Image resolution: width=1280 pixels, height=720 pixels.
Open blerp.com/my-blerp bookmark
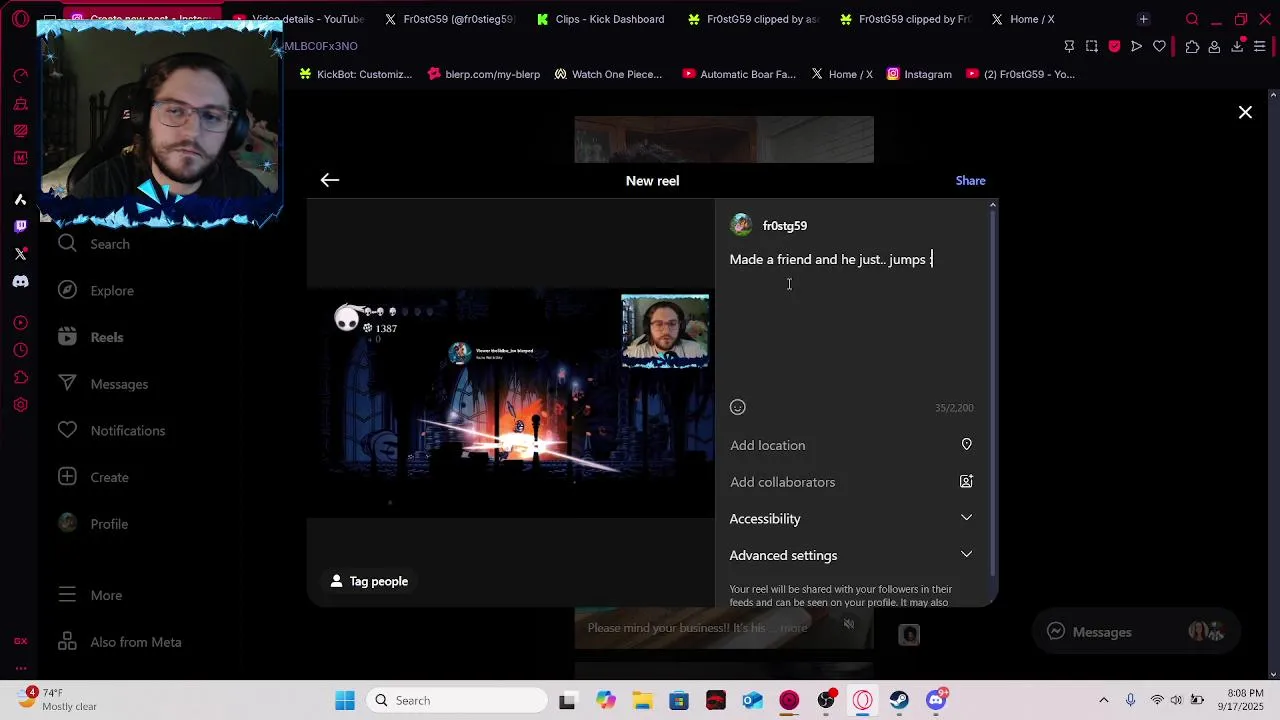click(484, 74)
